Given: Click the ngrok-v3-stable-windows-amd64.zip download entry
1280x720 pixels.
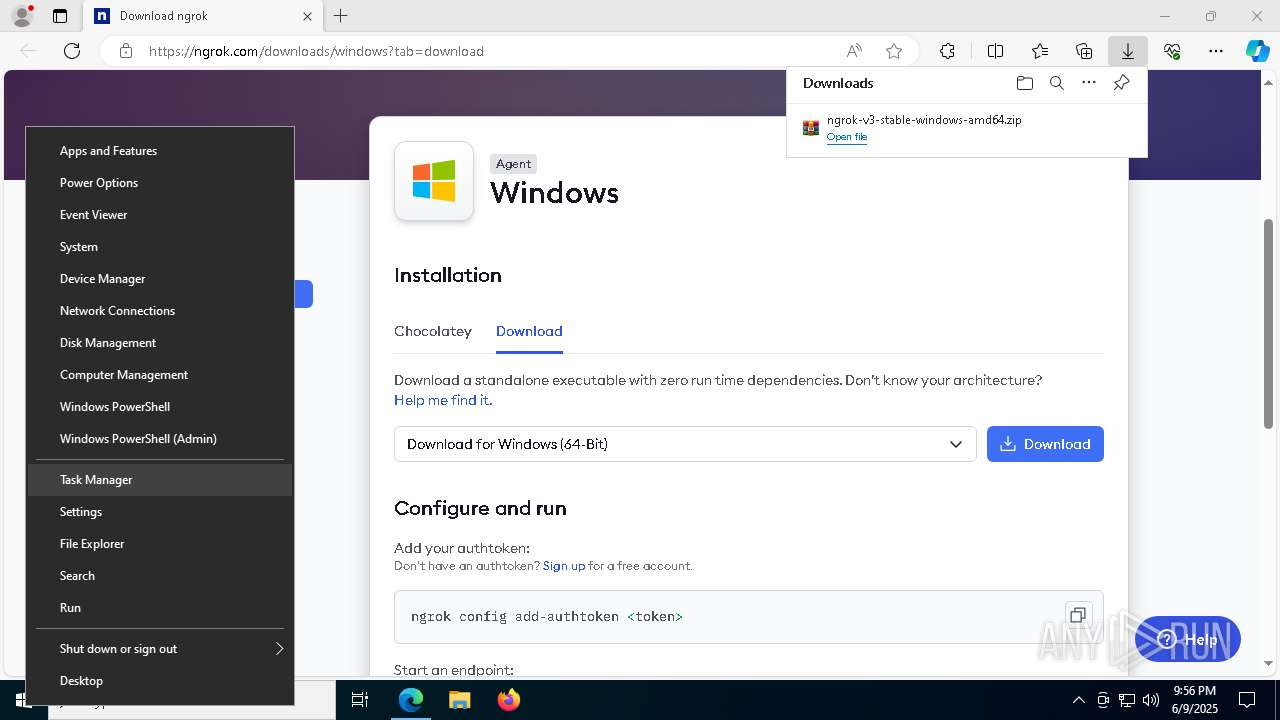Looking at the screenshot, I should tap(924, 120).
